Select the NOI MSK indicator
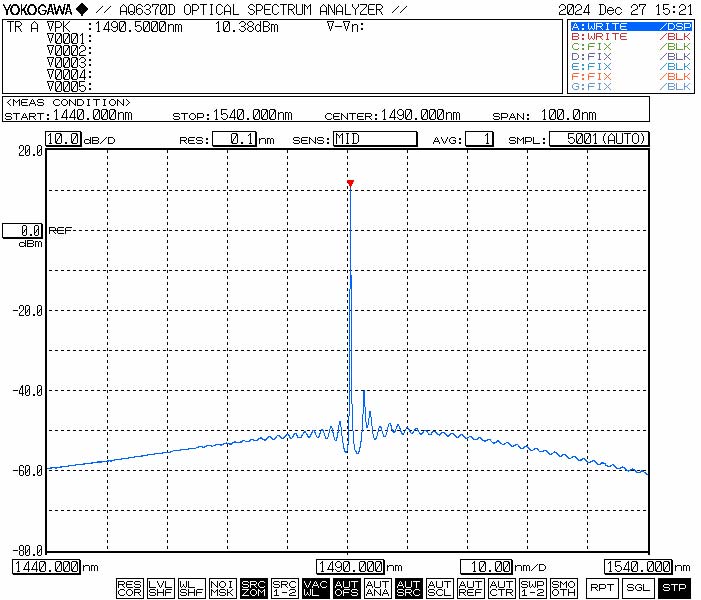Viewport: 701px width, 600px height. (x=222, y=588)
